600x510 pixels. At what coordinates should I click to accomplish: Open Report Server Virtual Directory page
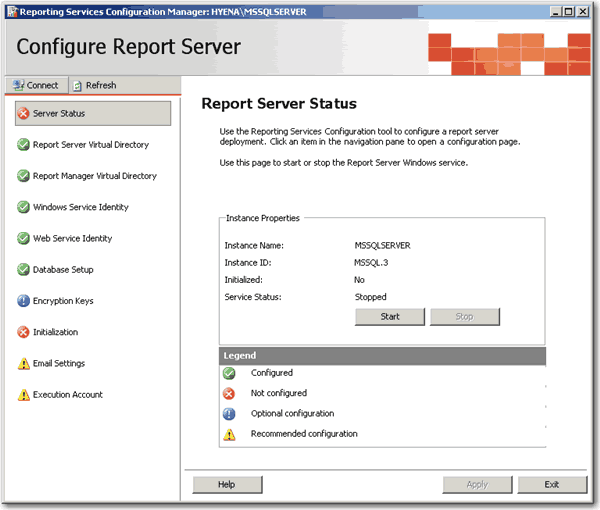coord(90,145)
